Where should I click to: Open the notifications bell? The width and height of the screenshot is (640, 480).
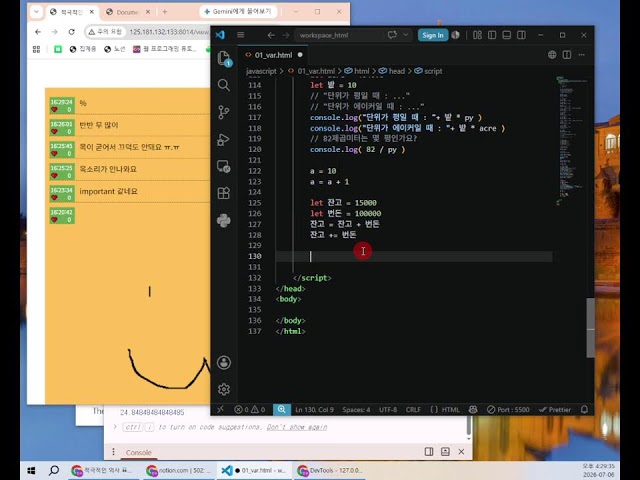point(584,409)
